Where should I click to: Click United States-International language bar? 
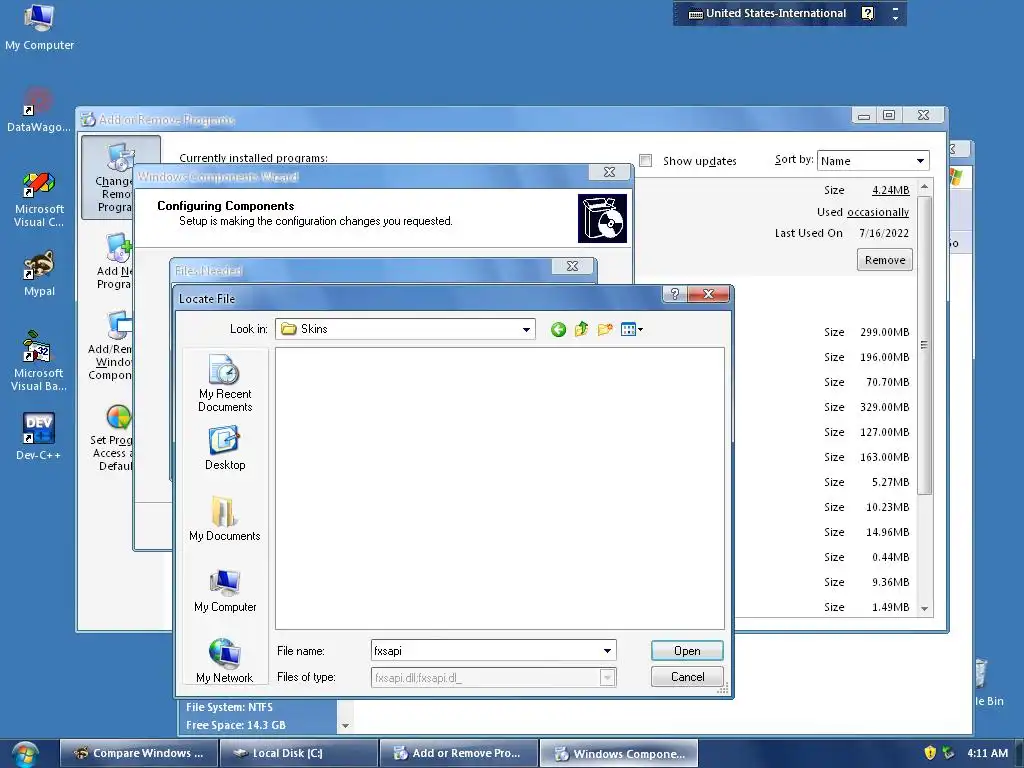[767, 13]
